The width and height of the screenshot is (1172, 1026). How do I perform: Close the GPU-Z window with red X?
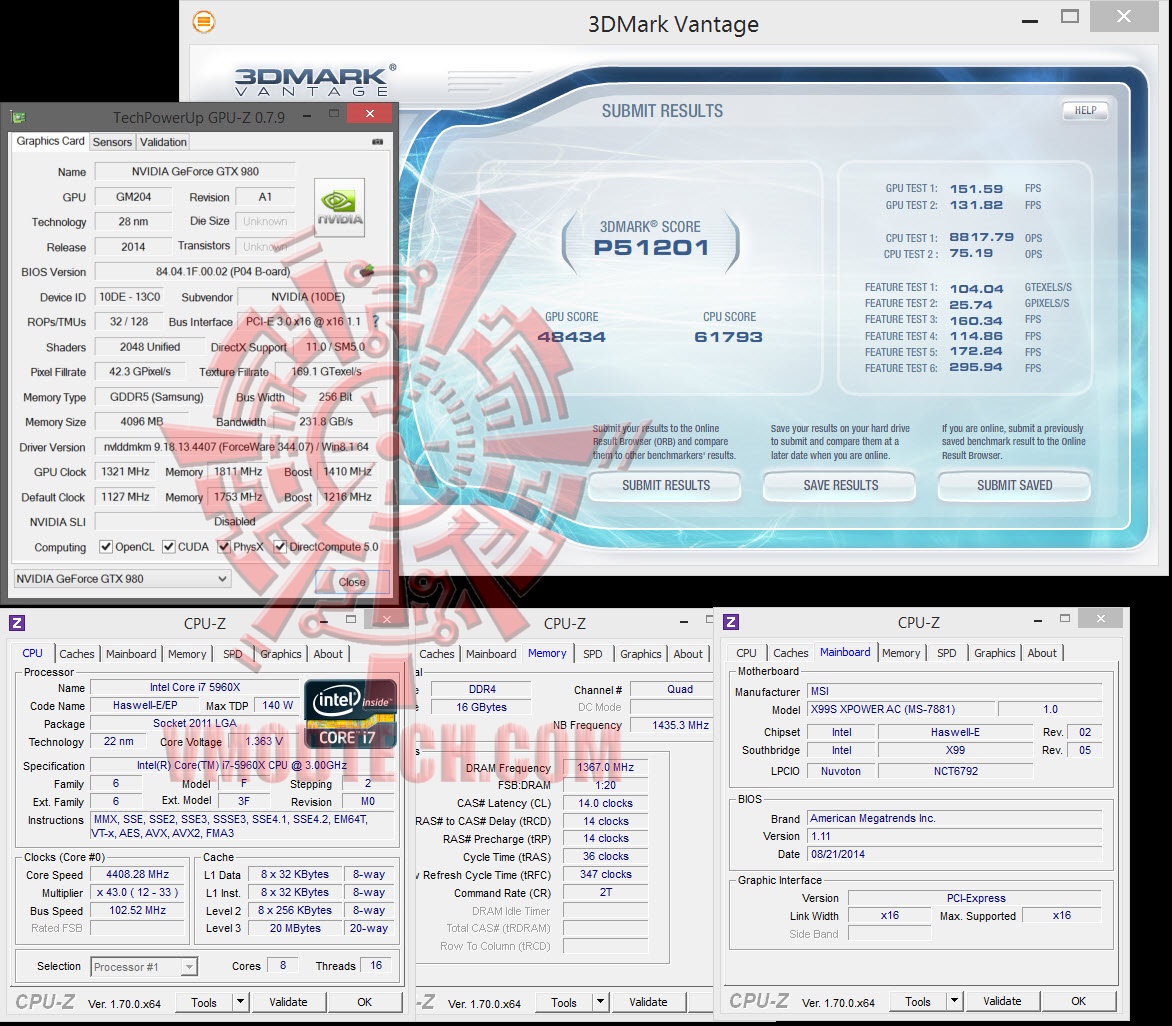[x=370, y=114]
